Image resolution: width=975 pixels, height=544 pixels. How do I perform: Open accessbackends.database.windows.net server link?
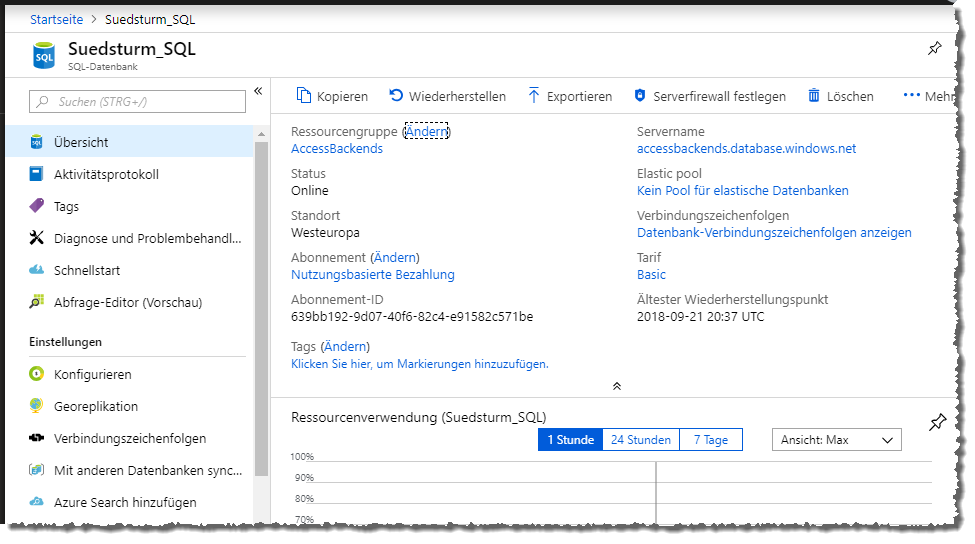746,149
